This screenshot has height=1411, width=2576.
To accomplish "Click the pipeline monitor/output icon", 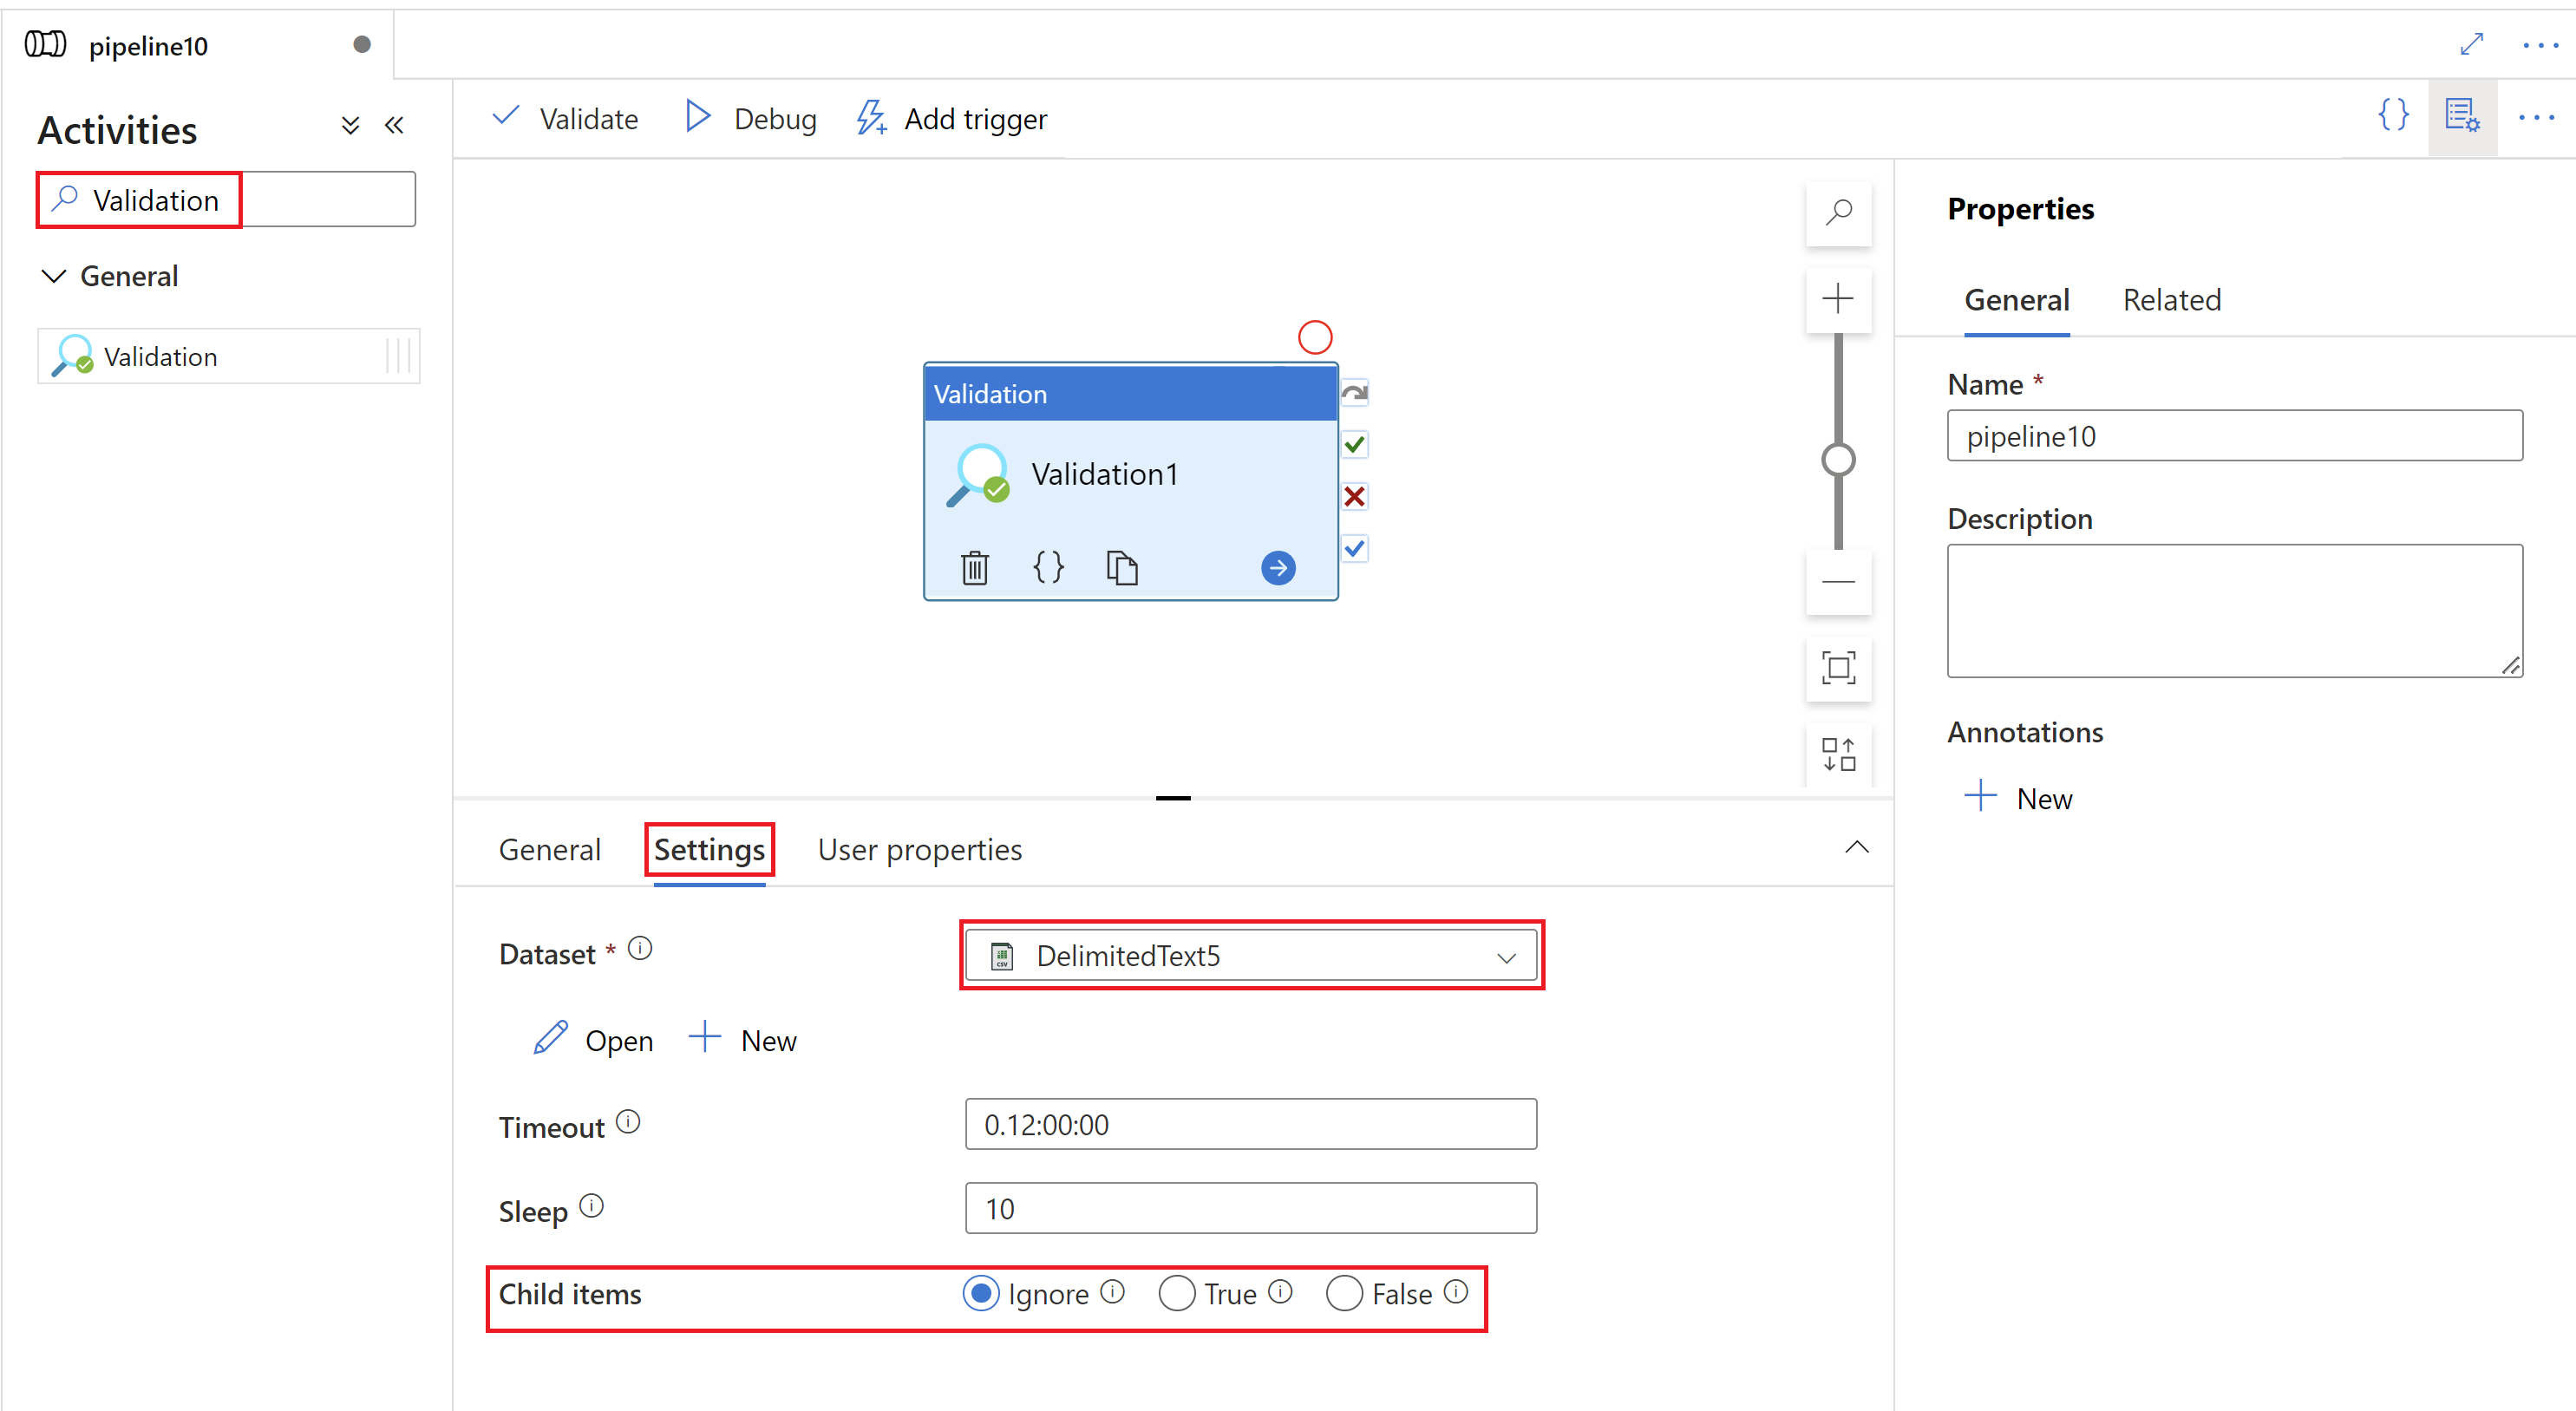I will (2462, 118).
